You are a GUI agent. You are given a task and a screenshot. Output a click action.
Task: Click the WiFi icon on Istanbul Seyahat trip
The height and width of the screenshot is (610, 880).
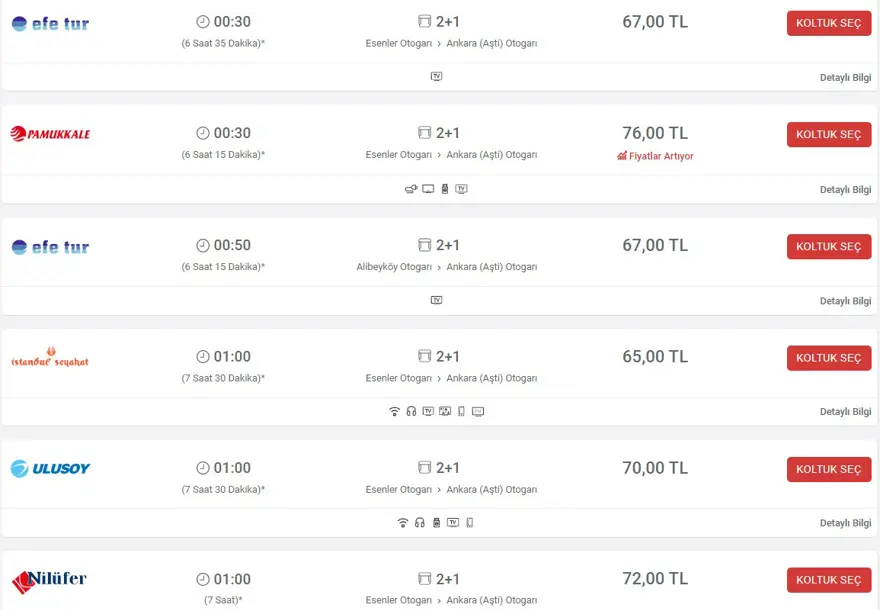[394, 411]
